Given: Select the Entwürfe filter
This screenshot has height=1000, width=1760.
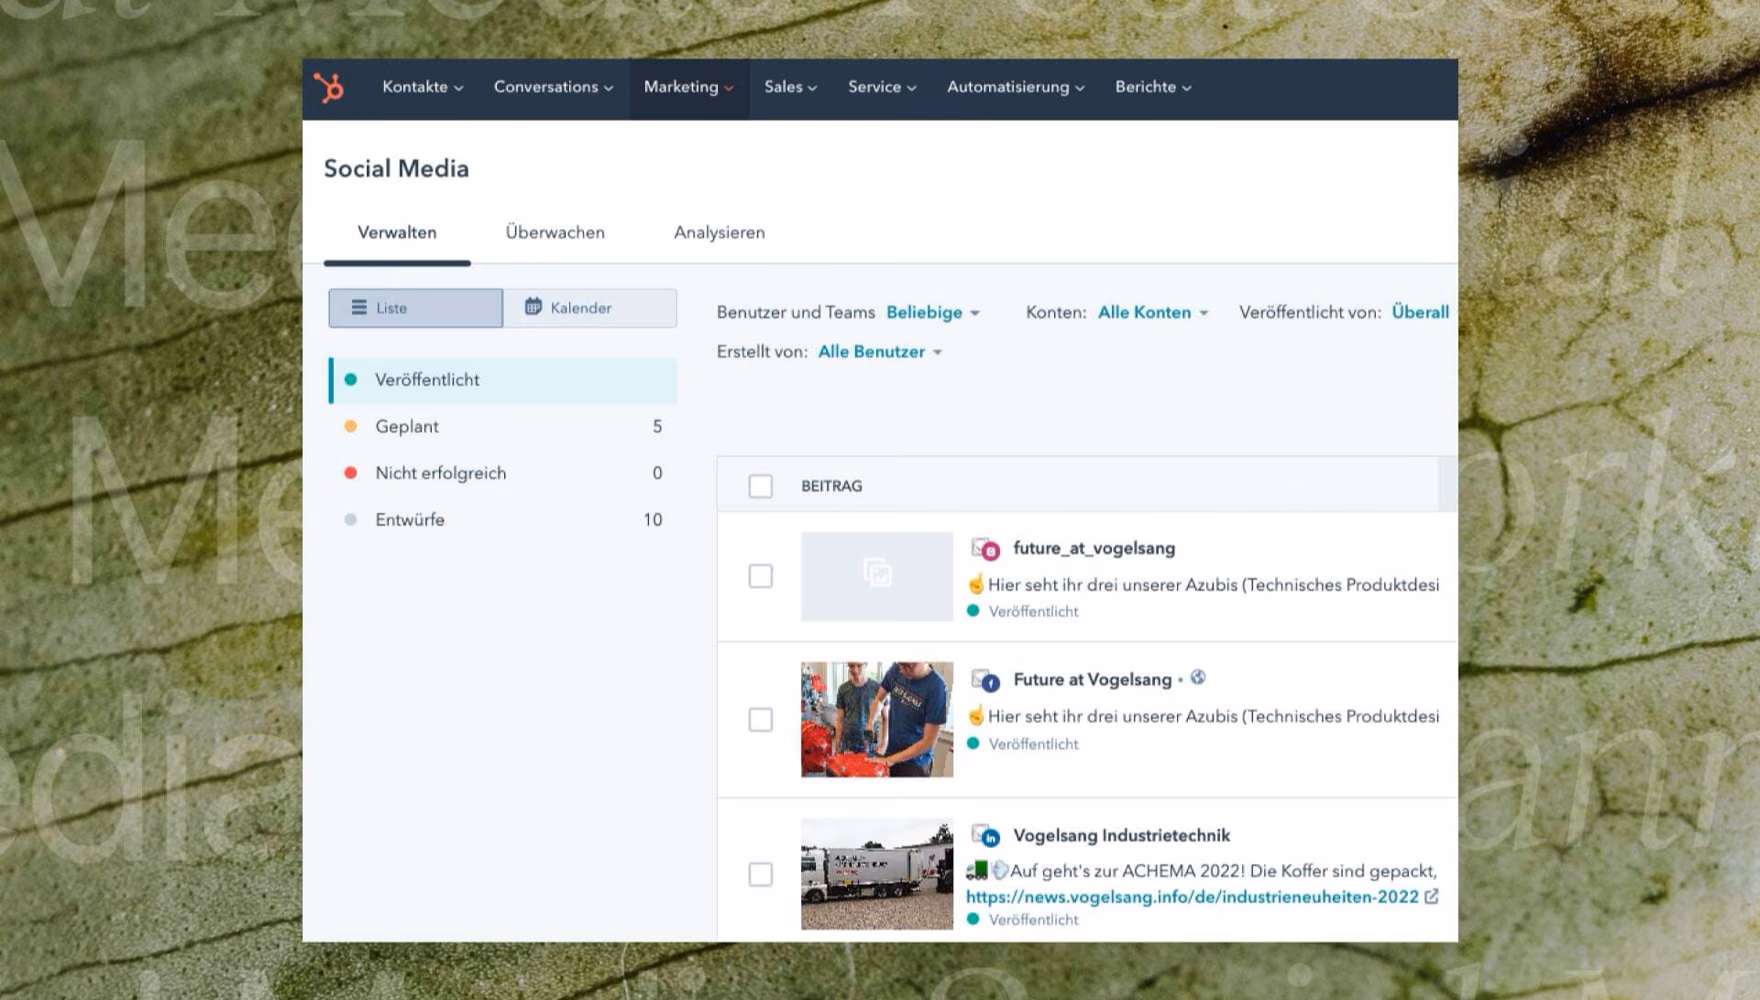Looking at the screenshot, I should tap(503, 520).
